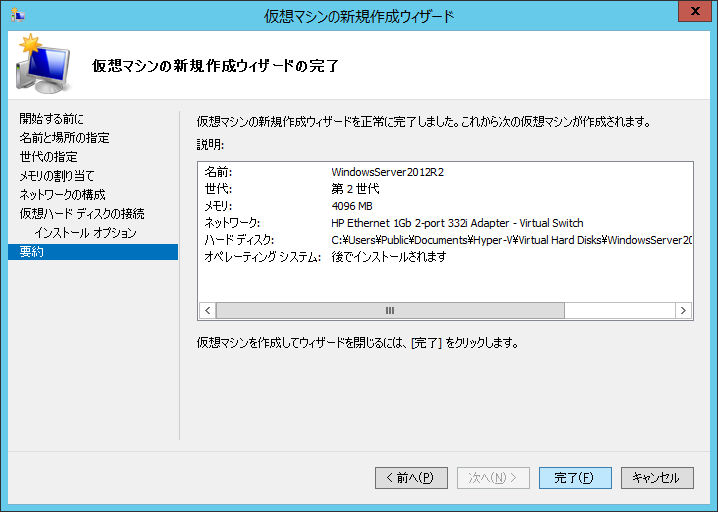The image size is (718, 512).
Task: Select the 名前と場所の指定 step
Action: [x=65, y=138]
